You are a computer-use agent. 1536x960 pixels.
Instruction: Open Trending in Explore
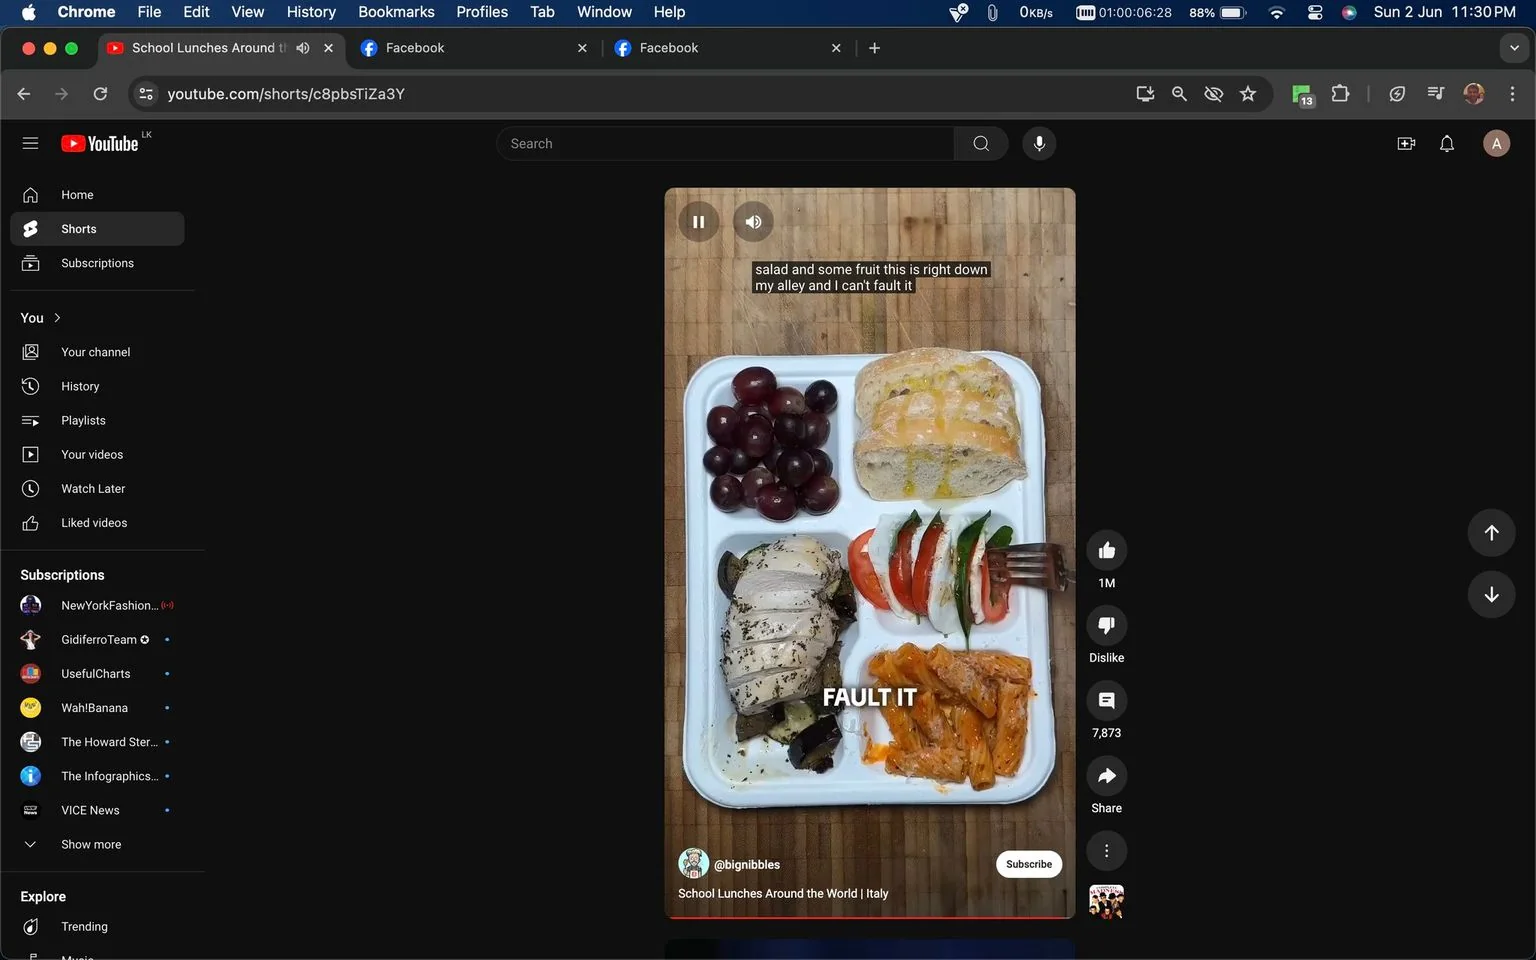pos(97,926)
